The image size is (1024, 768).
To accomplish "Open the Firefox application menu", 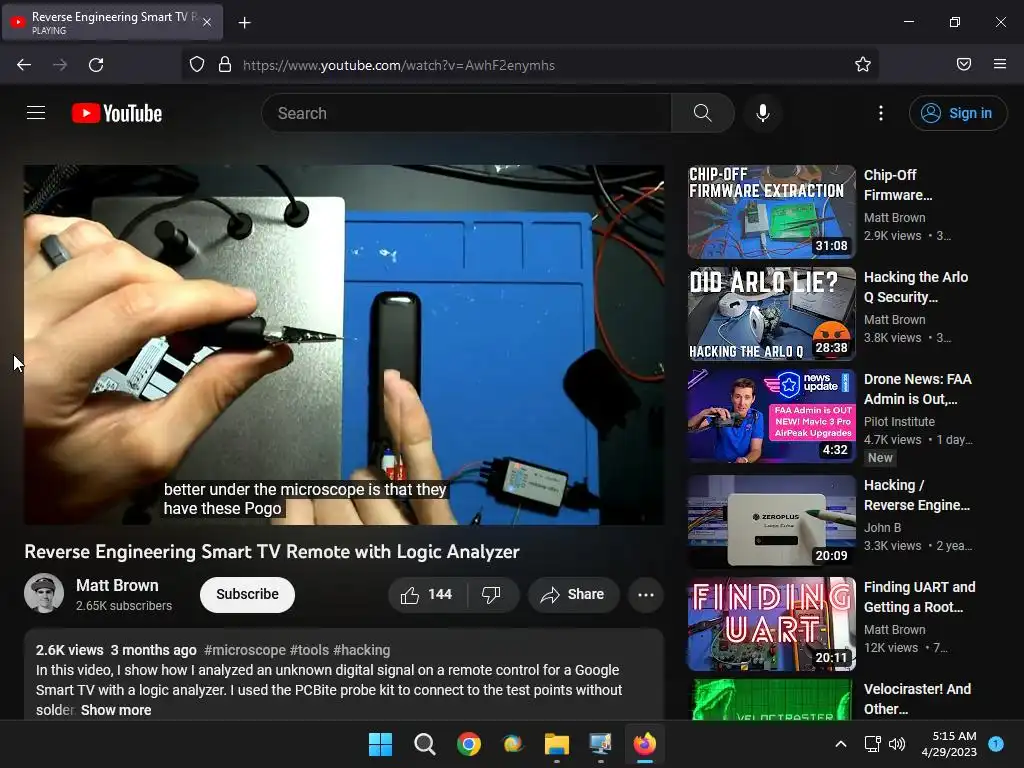I will [1000, 64].
